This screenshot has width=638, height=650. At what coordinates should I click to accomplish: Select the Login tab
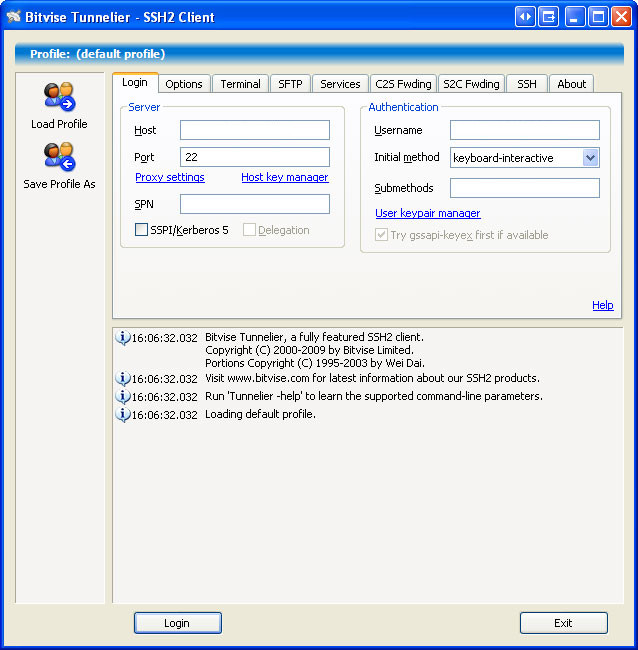[135, 82]
